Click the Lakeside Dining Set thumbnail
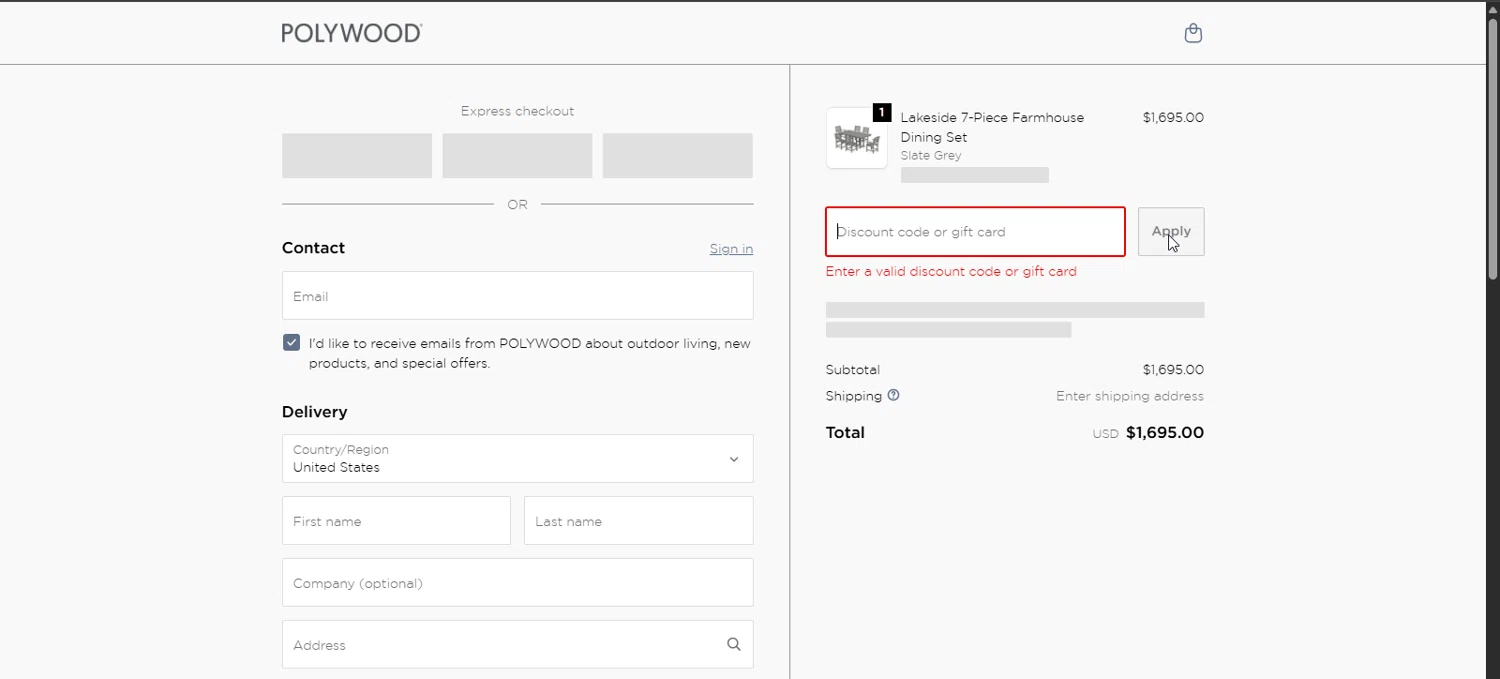The width and height of the screenshot is (1500, 679). [856, 139]
